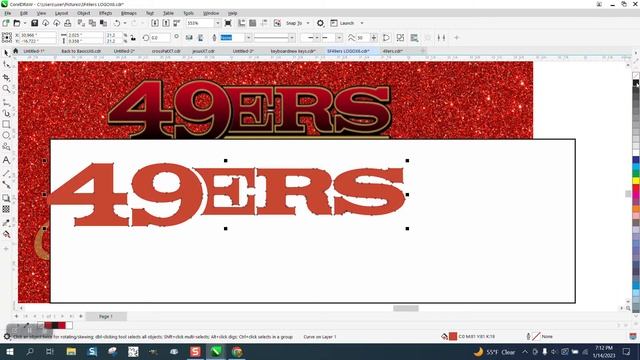Screen dimensions: 640x360
Task: Pick the red swatch in document palette
Action: coord(61,325)
